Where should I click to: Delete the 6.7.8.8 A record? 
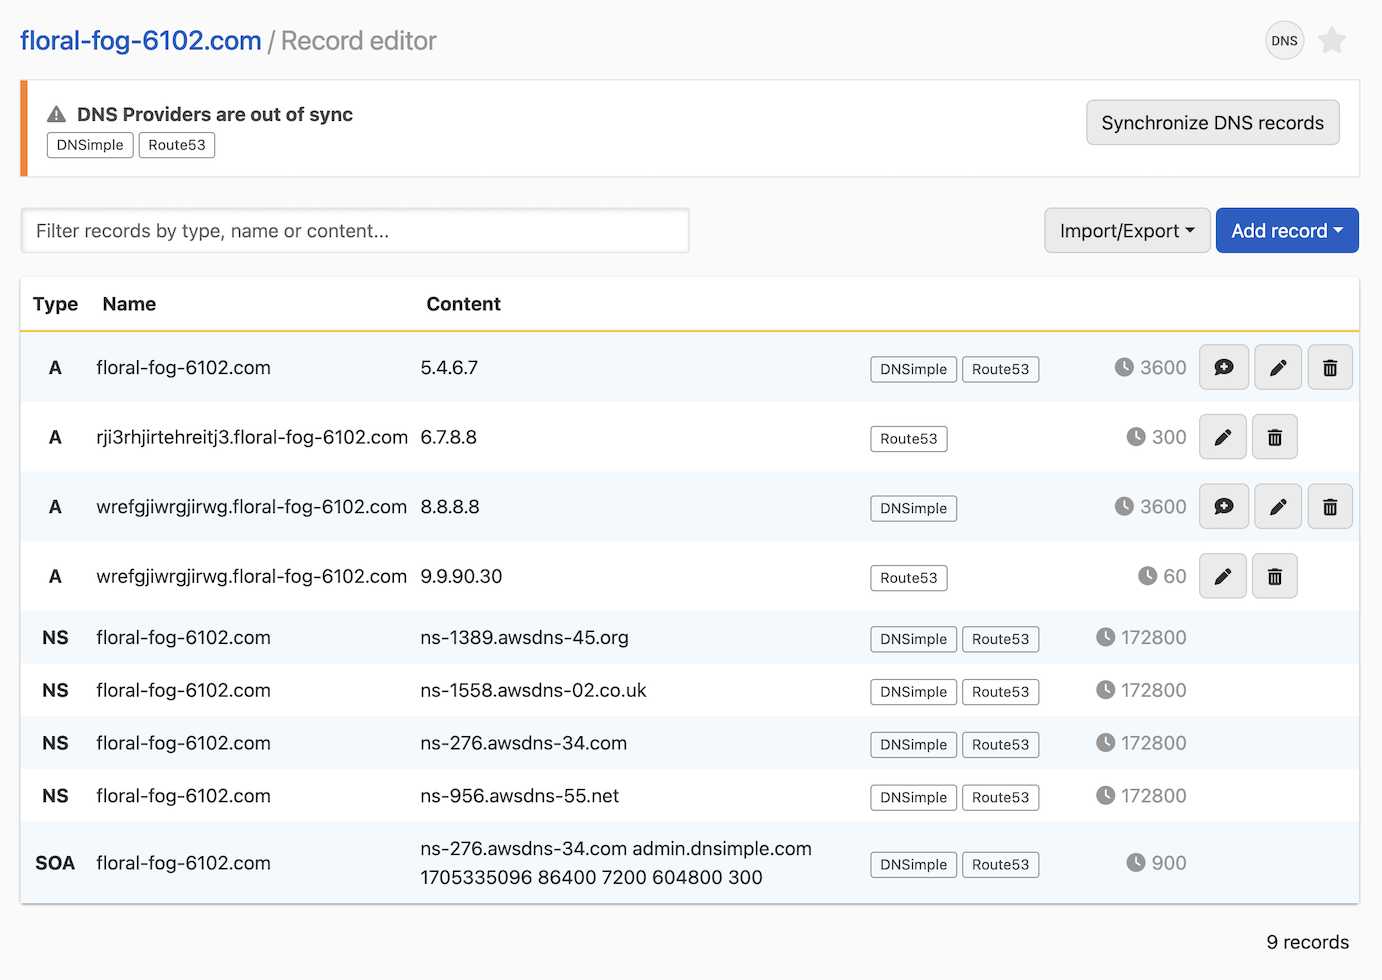pos(1275,437)
